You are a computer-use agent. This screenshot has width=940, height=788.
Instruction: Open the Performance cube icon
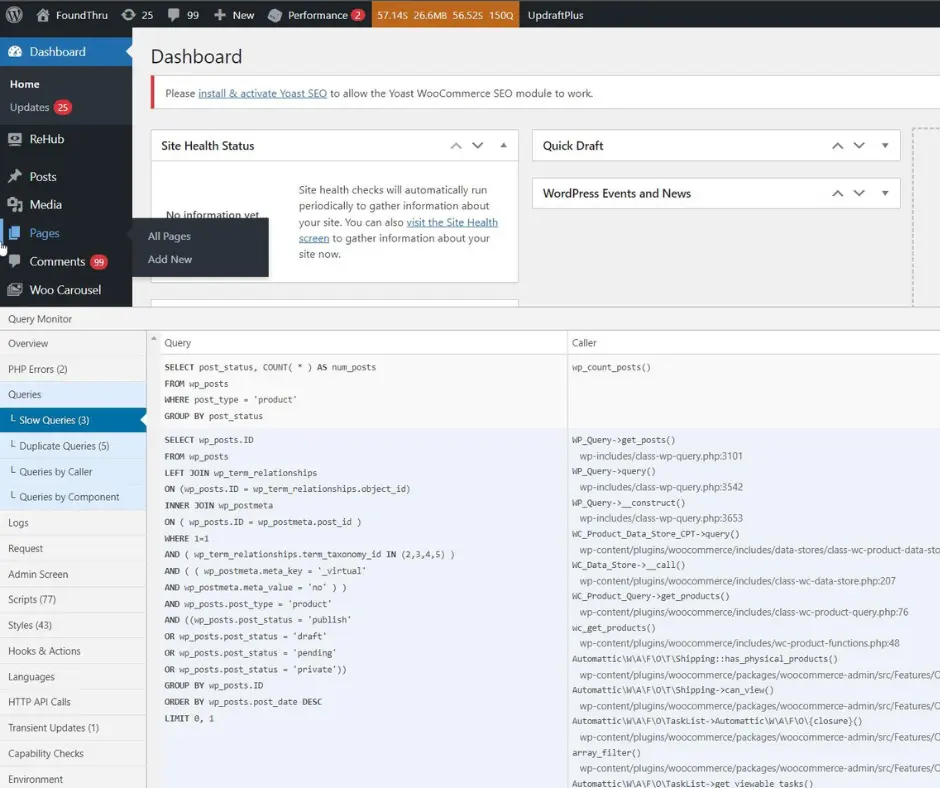click(x=275, y=15)
